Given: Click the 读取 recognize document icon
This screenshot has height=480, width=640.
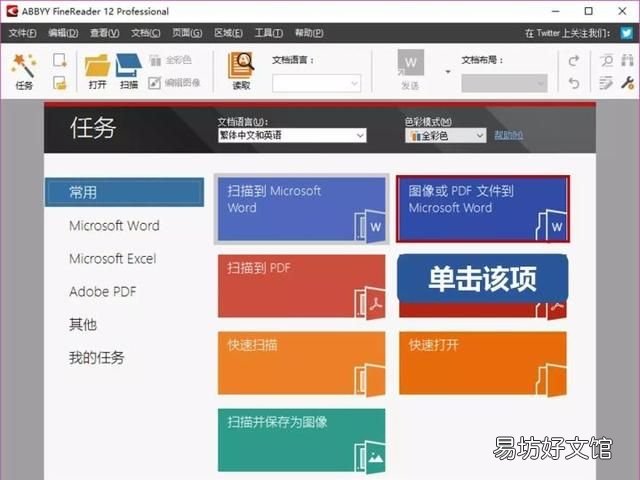Looking at the screenshot, I should coord(241,65).
